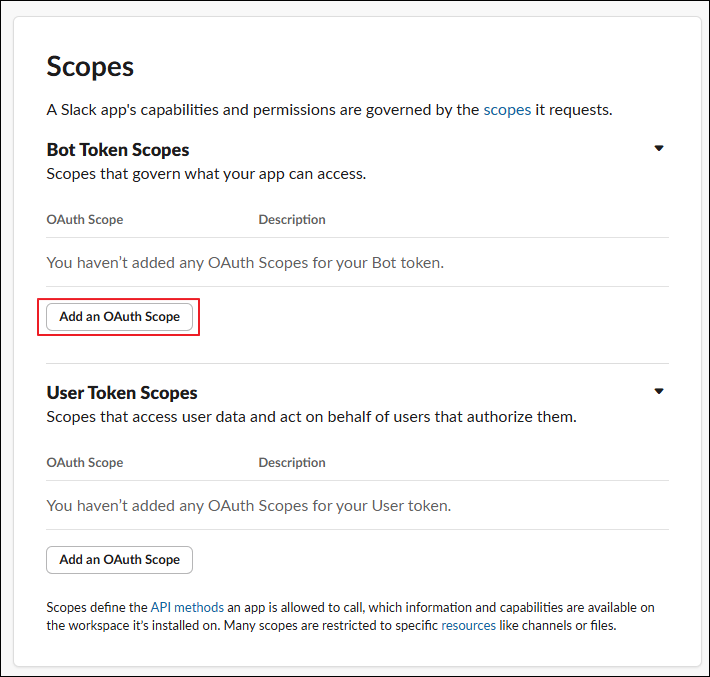The width and height of the screenshot is (710, 677).
Task: Open the 'resources' link
Action: 469,625
